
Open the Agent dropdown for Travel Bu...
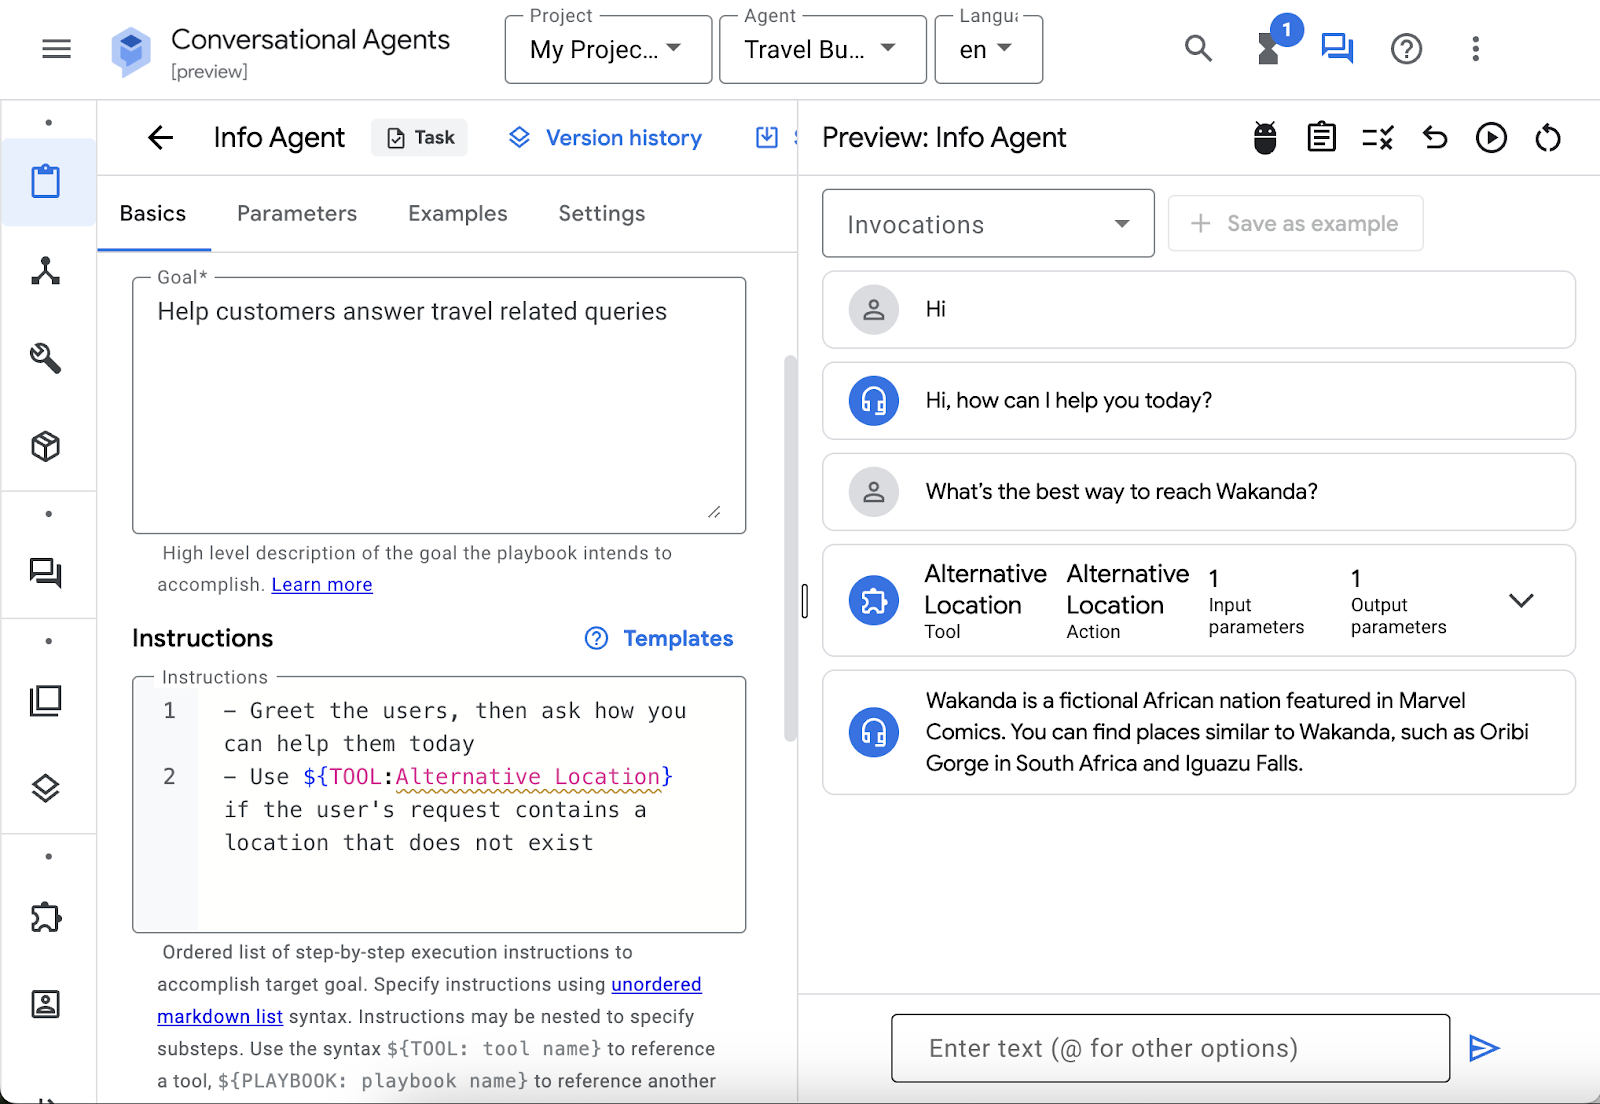[822, 50]
